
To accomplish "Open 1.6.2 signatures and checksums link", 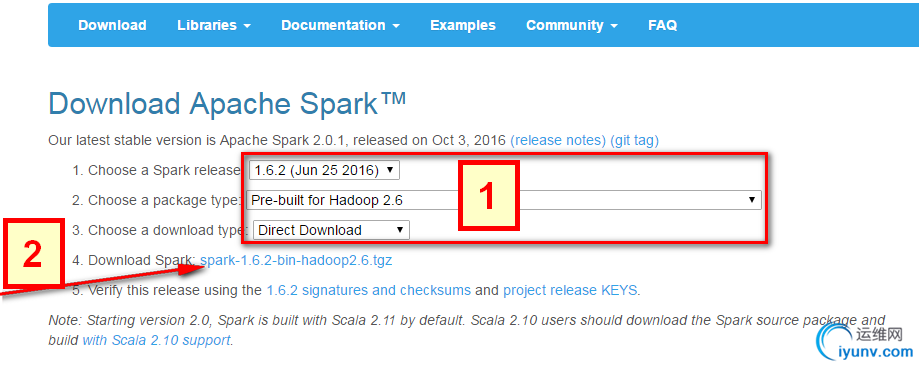I will pos(369,290).
